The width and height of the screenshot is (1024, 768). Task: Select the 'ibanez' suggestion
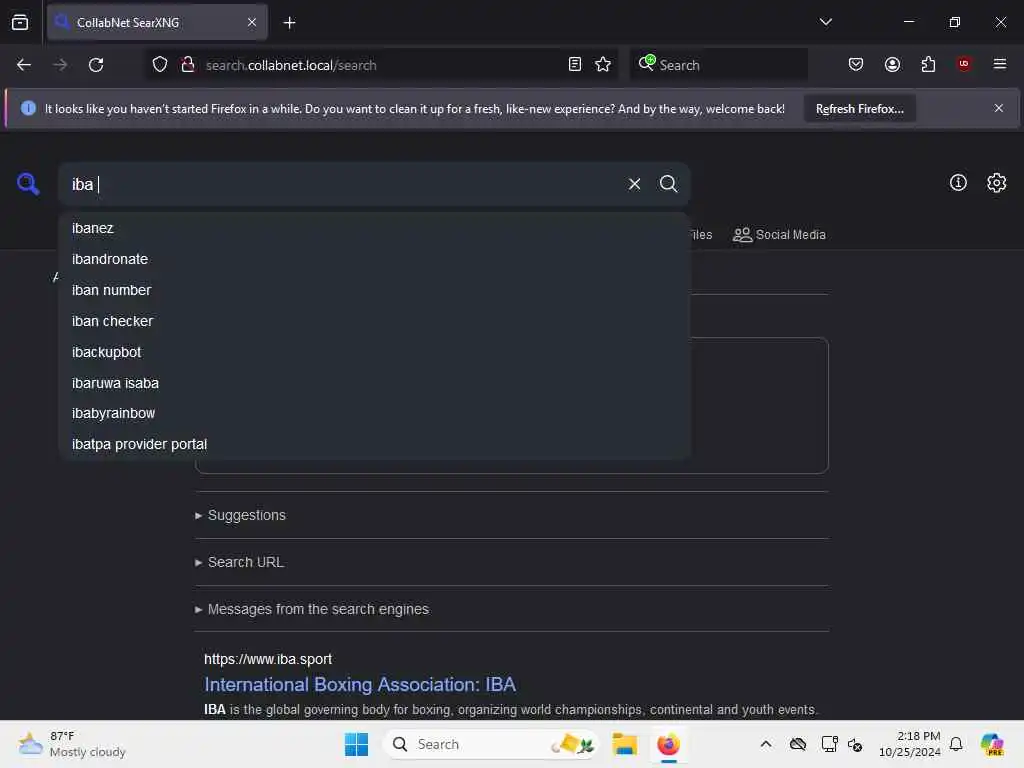[374, 229]
